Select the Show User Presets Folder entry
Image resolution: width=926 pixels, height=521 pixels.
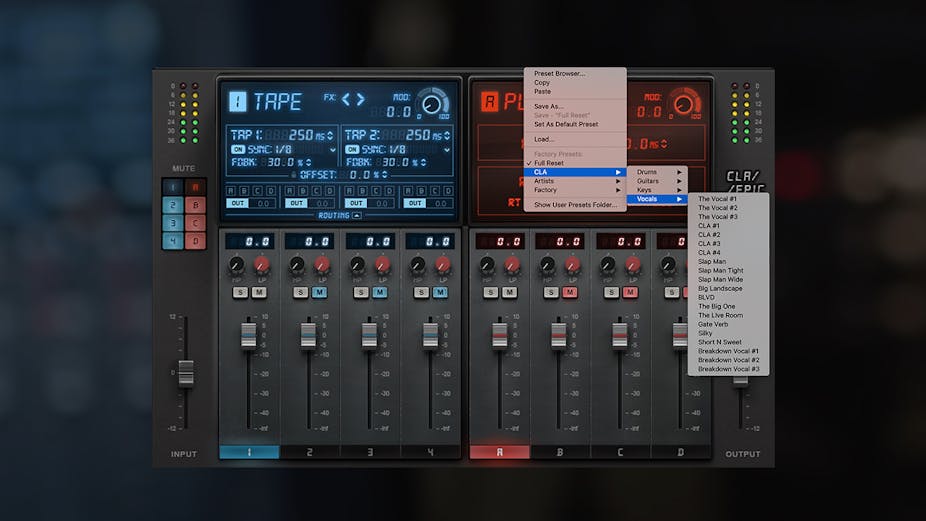coord(575,204)
